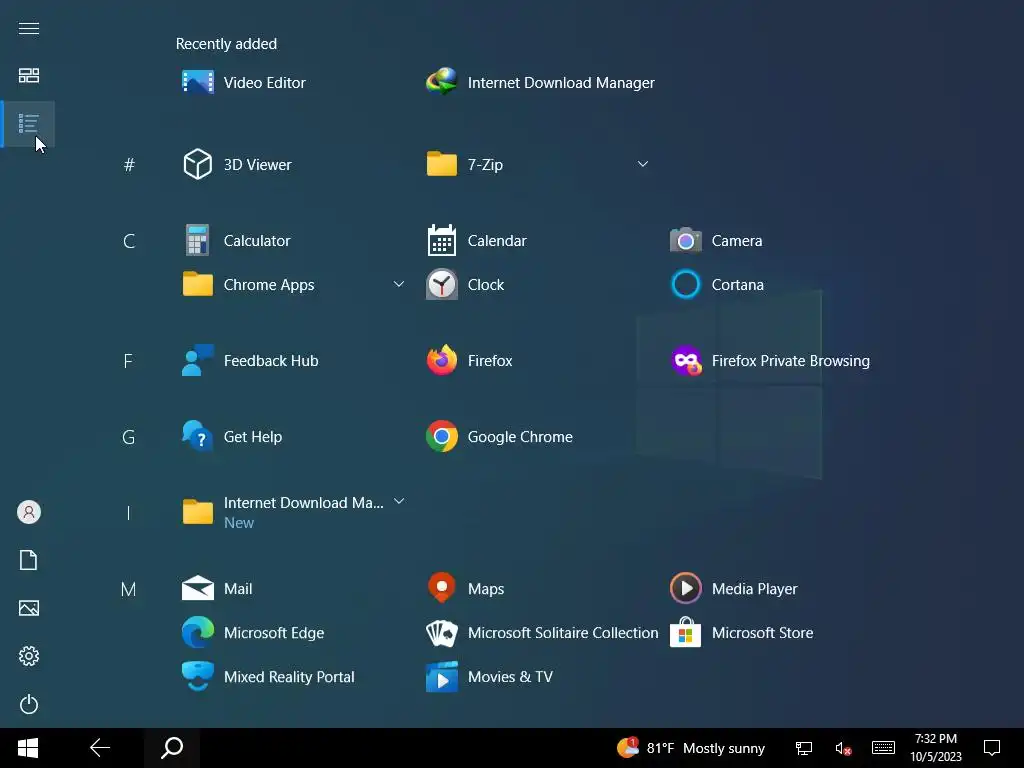Open the Clock app
1024x768 pixels.
click(465, 285)
